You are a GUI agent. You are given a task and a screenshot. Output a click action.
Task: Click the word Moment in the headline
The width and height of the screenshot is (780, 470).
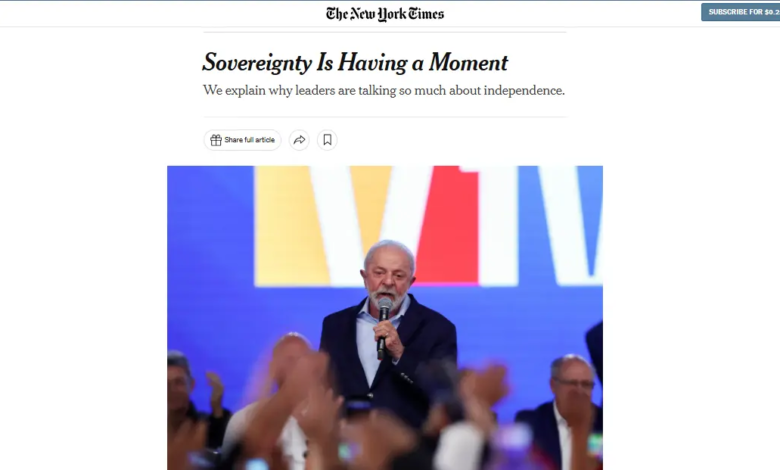[468, 63]
